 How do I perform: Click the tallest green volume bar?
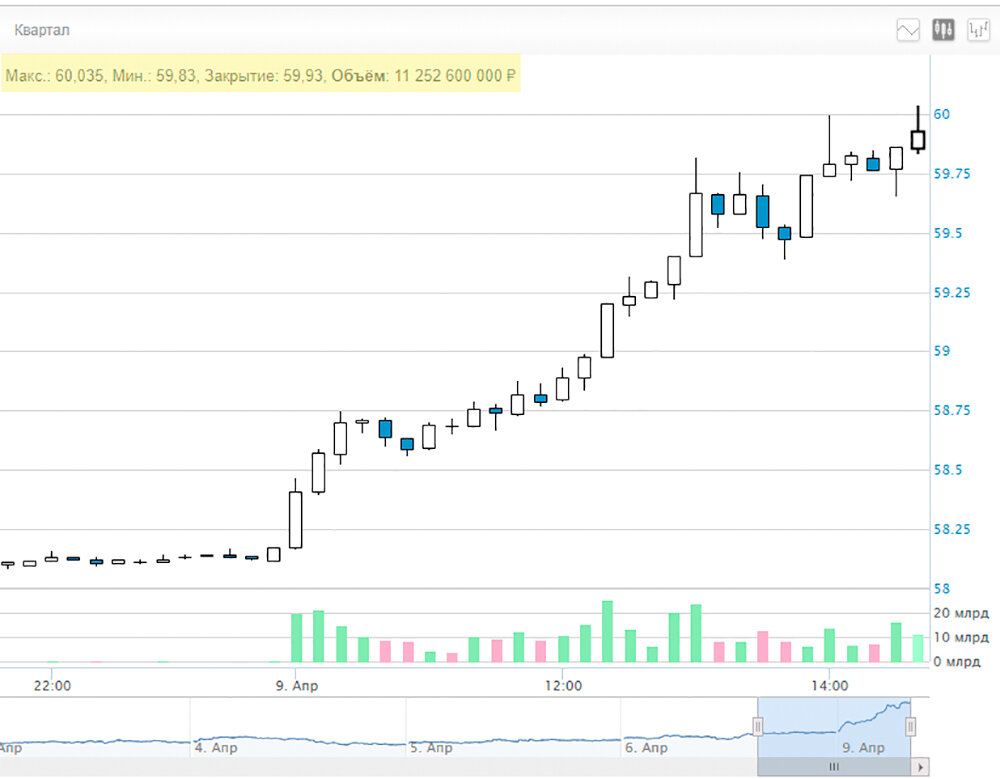point(607,631)
